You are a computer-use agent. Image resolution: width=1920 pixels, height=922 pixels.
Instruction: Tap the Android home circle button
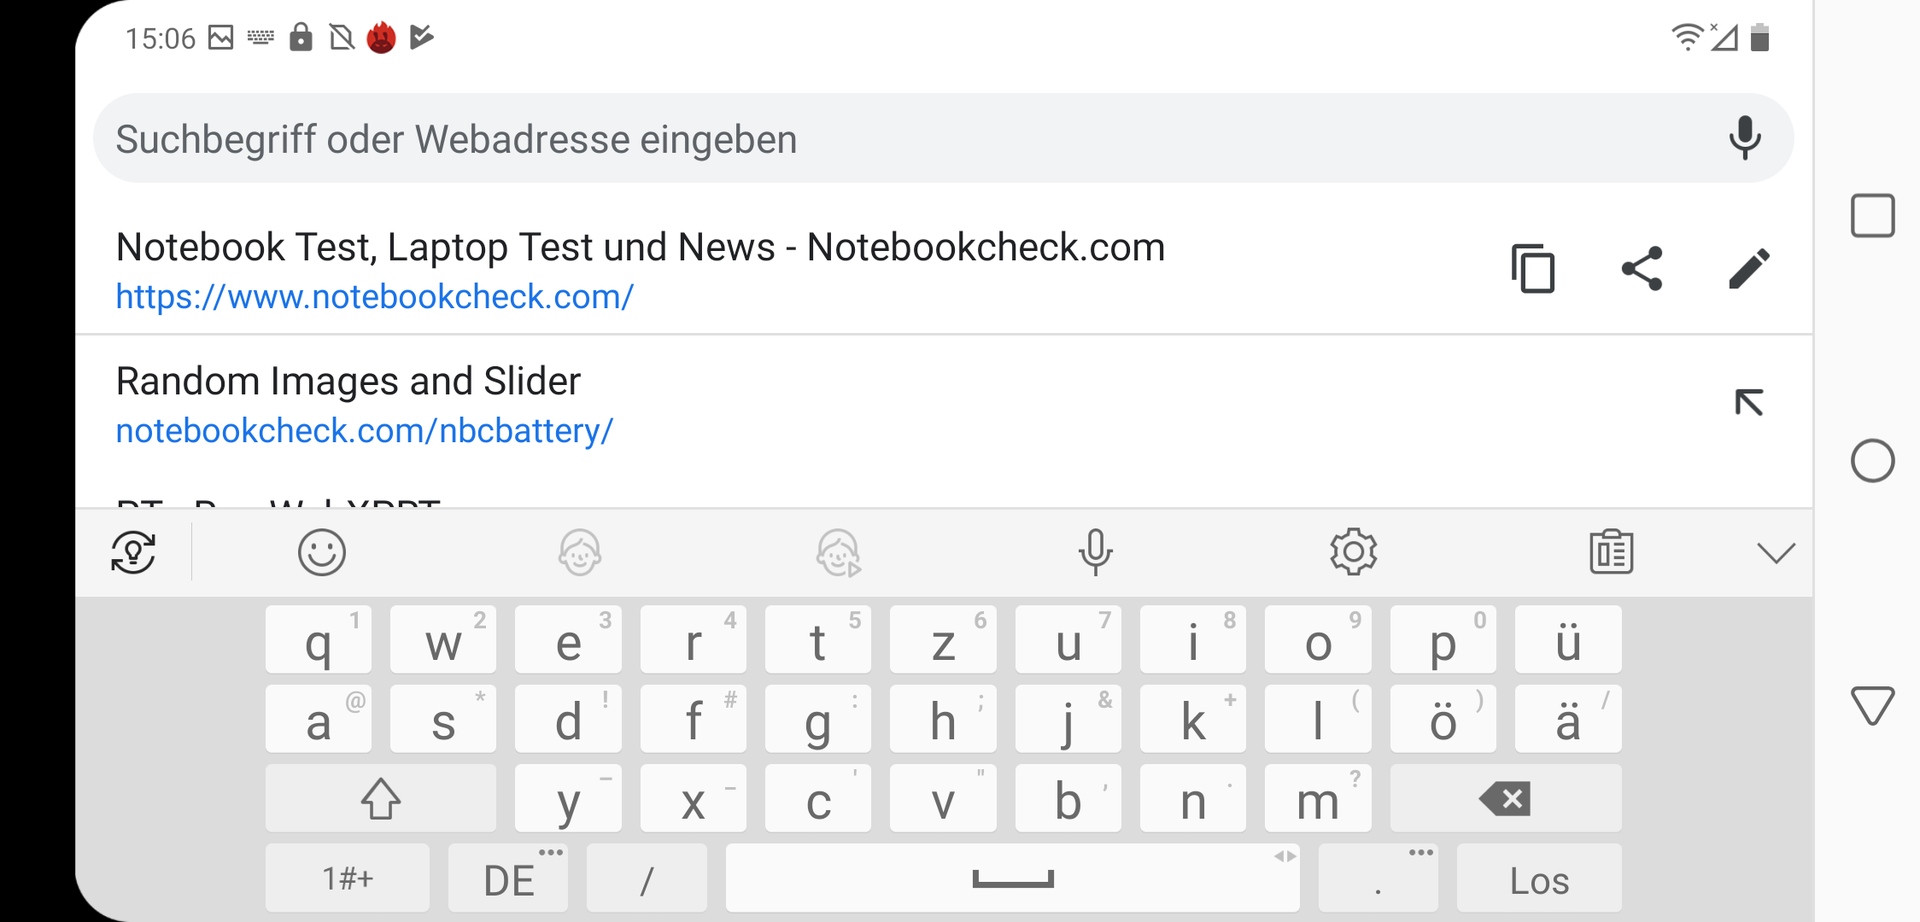pyautogui.click(x=1872, y=461)
